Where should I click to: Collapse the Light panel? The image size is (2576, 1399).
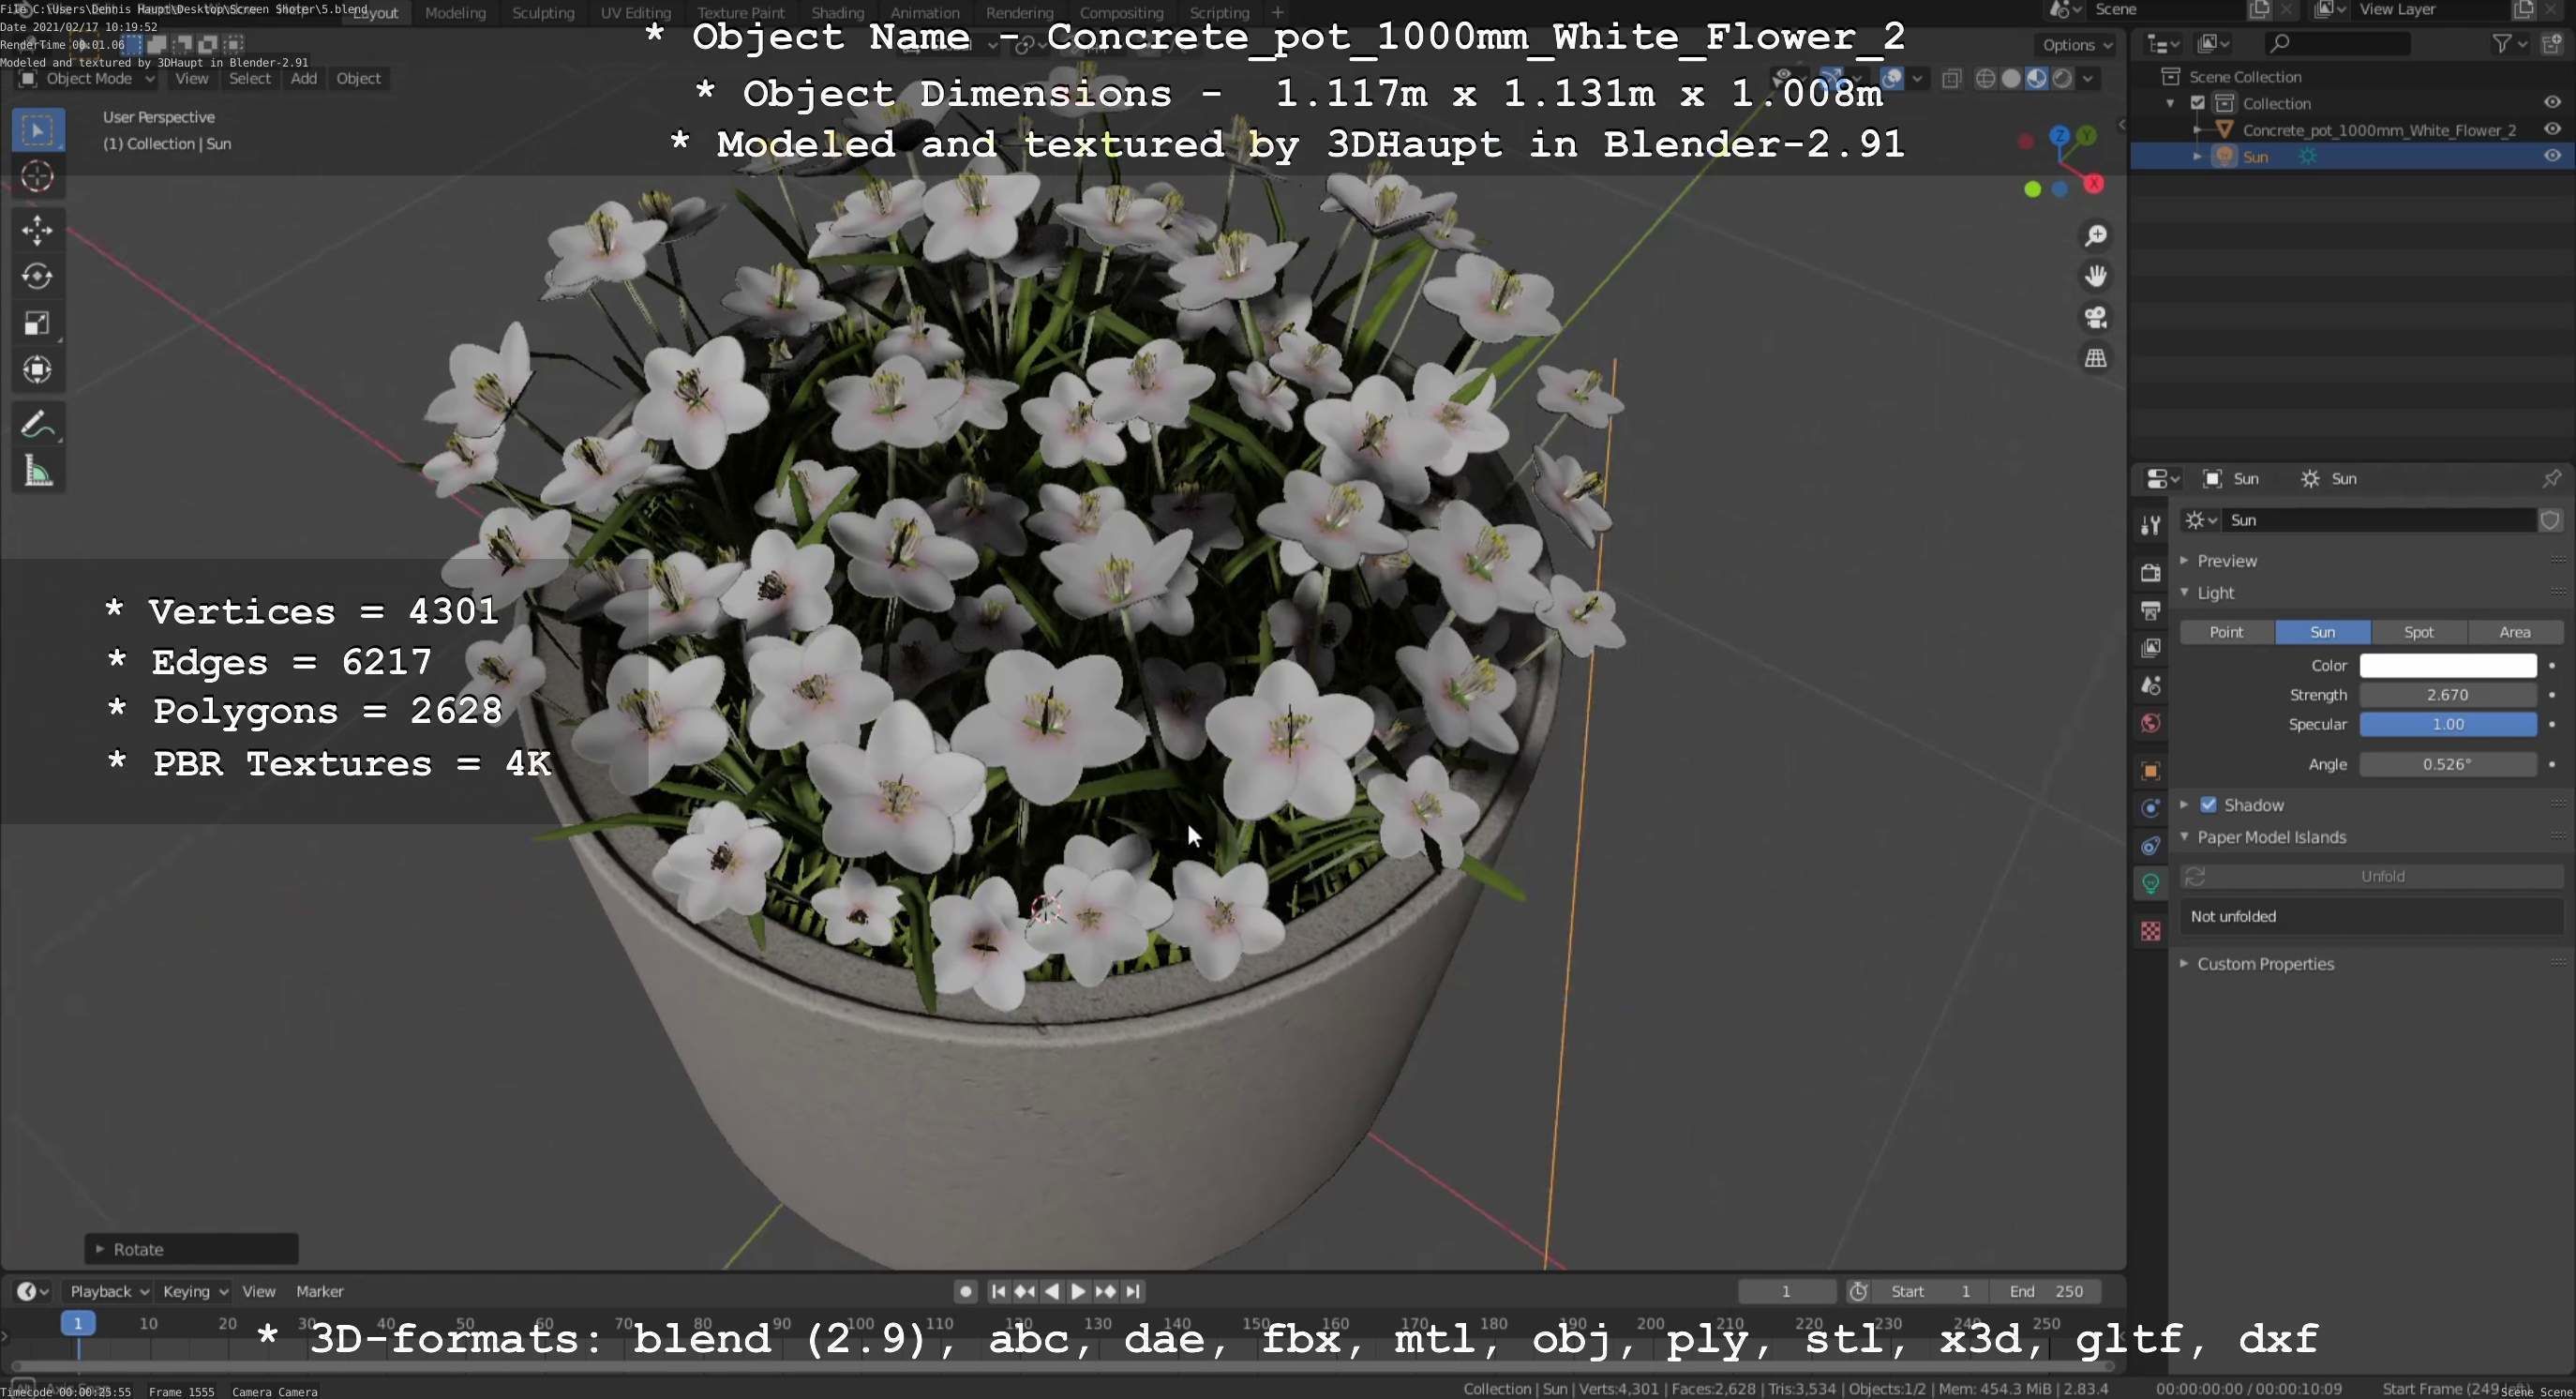coord(2215,593)
